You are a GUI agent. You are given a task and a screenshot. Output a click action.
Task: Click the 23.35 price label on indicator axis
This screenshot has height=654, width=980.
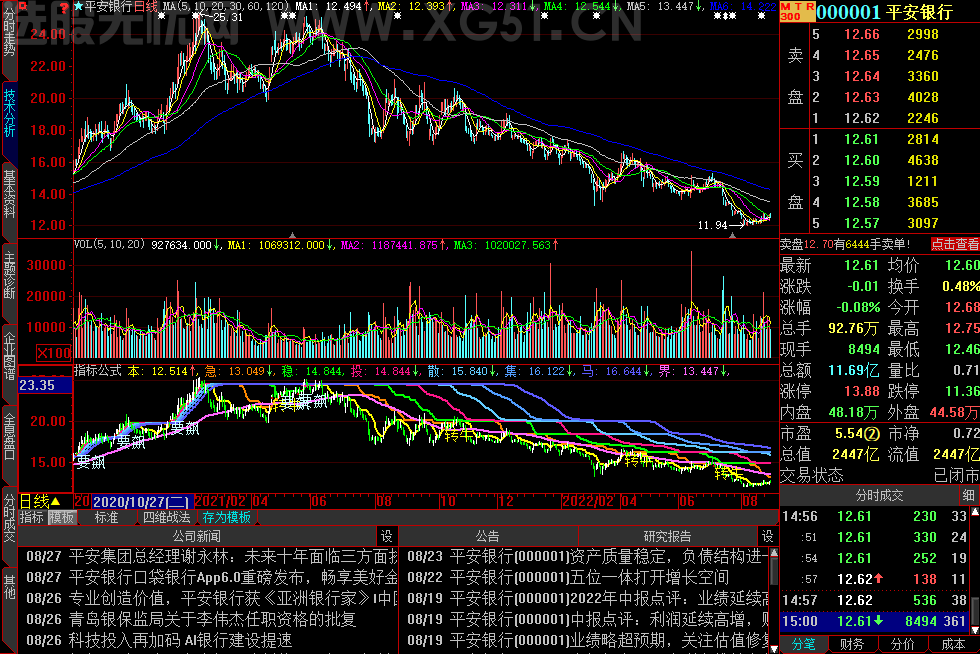(x=45, y=385)
